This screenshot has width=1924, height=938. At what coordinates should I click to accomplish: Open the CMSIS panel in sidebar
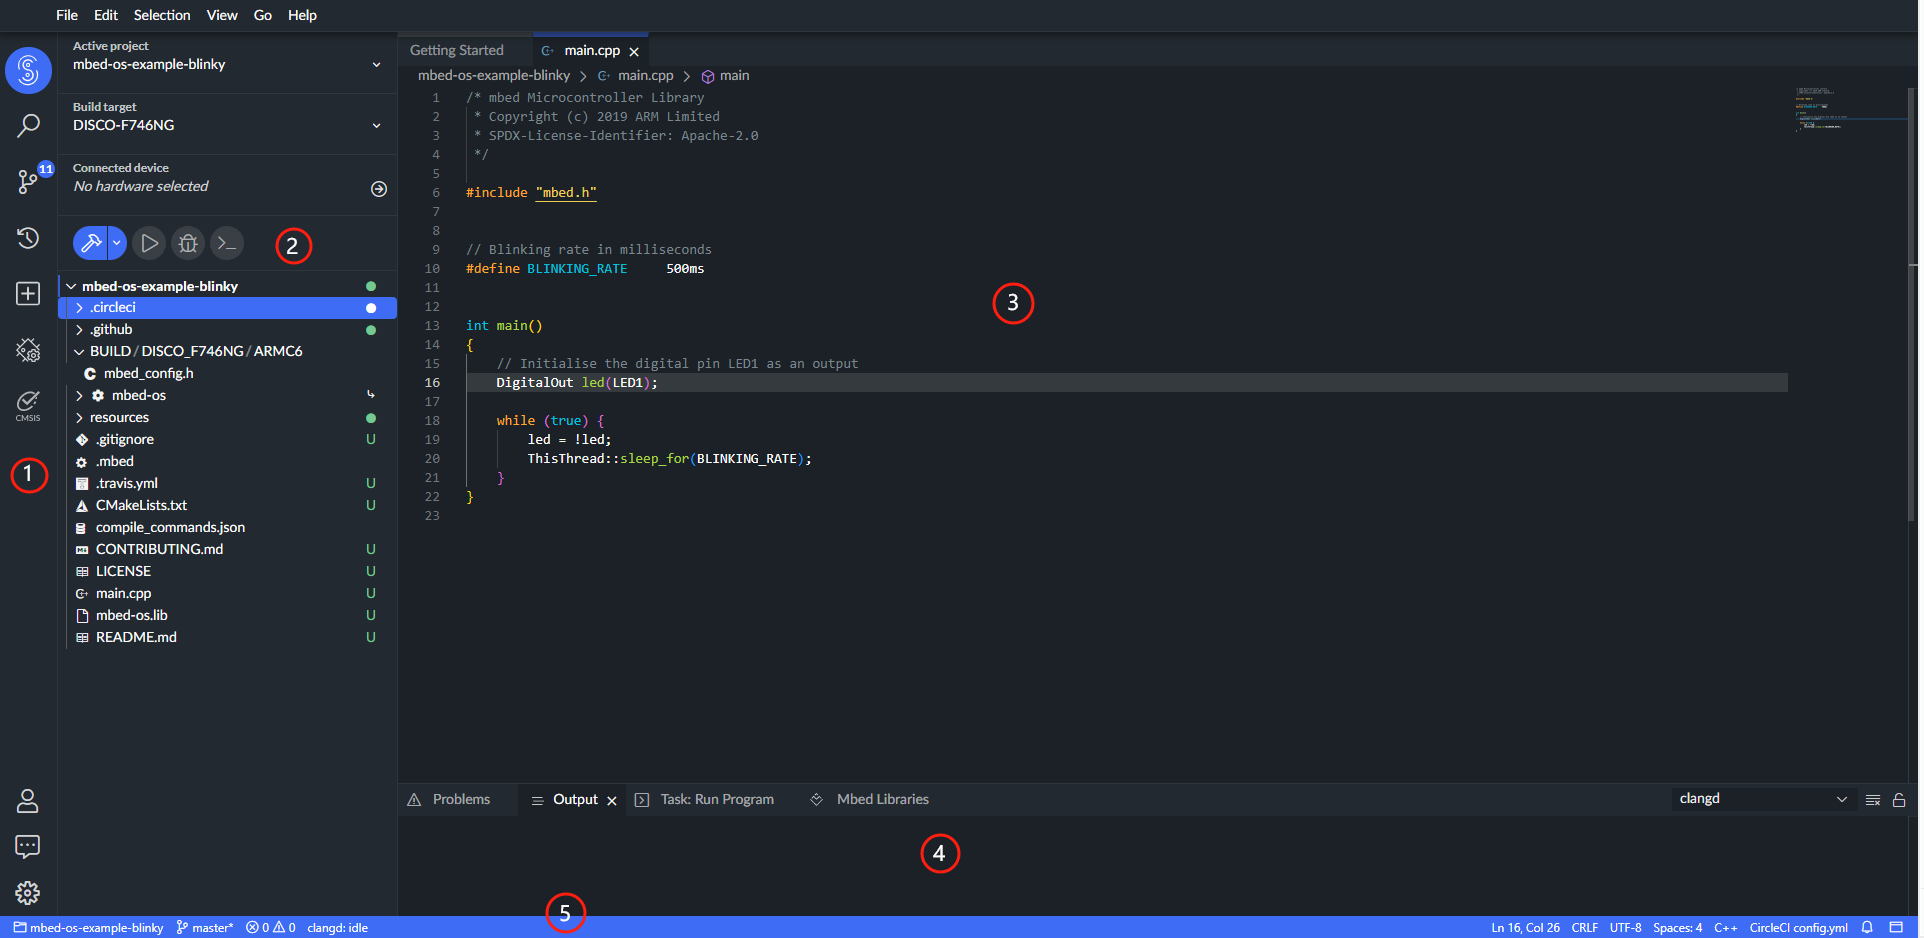coord(28,405)
